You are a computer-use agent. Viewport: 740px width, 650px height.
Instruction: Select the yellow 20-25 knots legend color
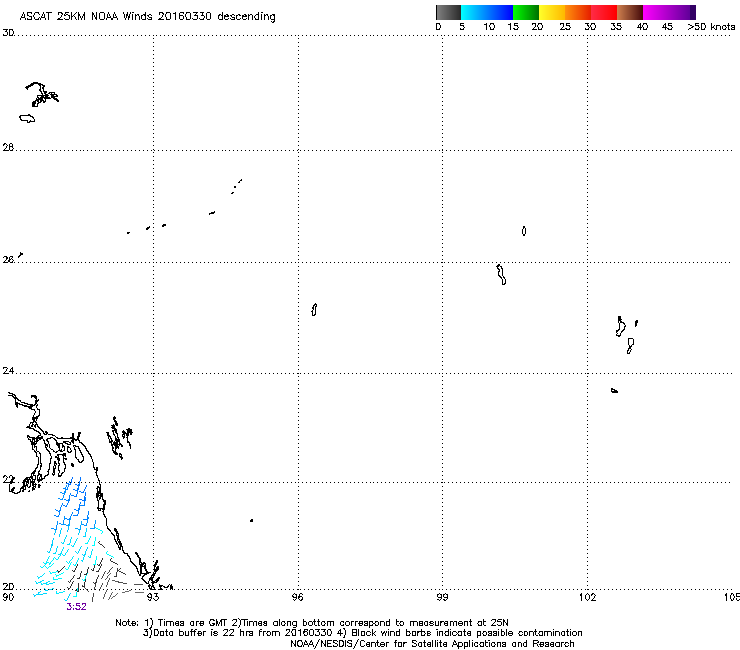click(x=552, y=12)
